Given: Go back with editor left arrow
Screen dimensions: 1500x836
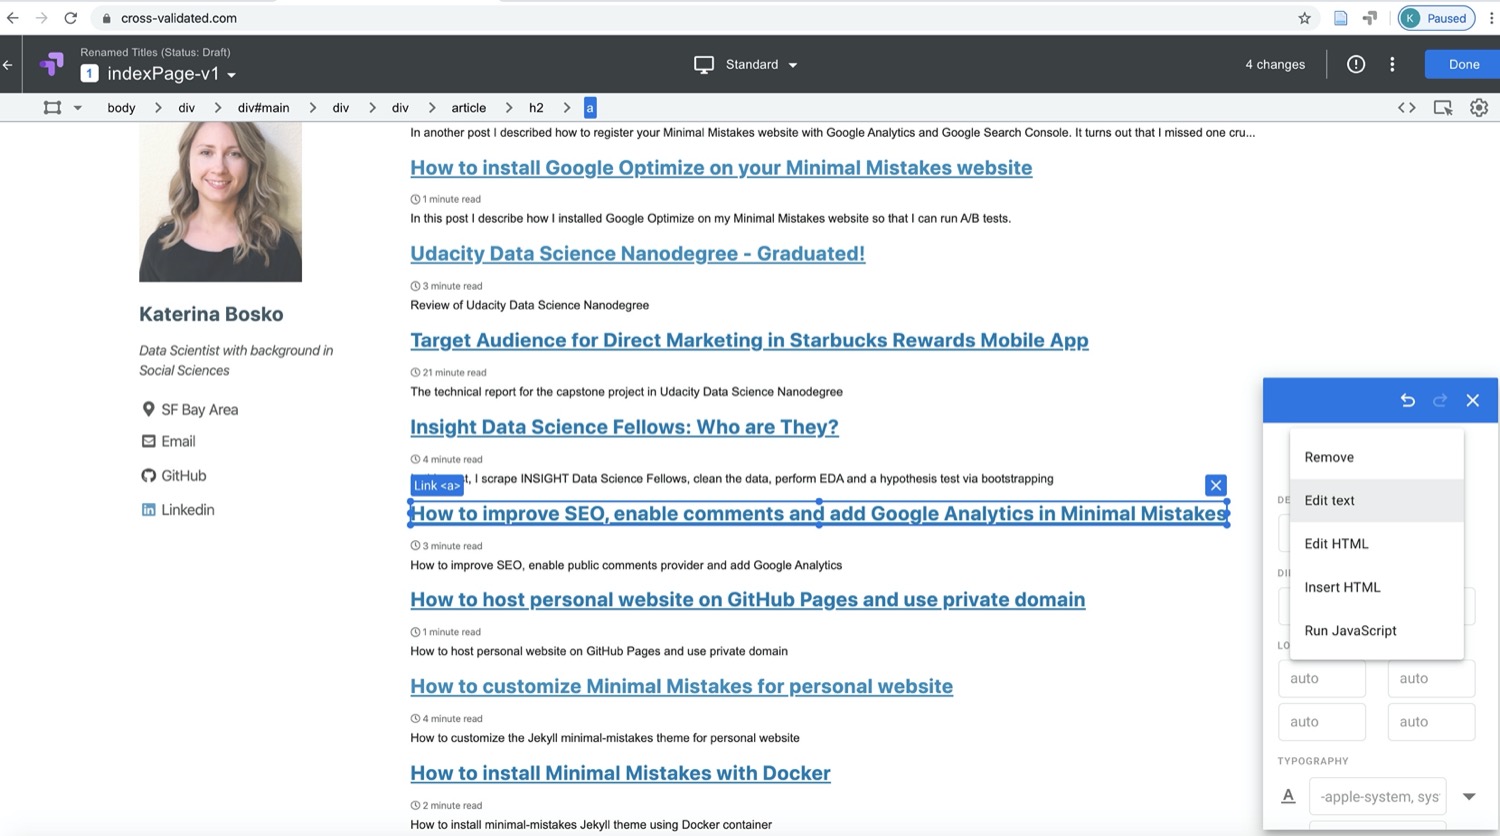Looking at the screenshot, I should coord(8,64).
